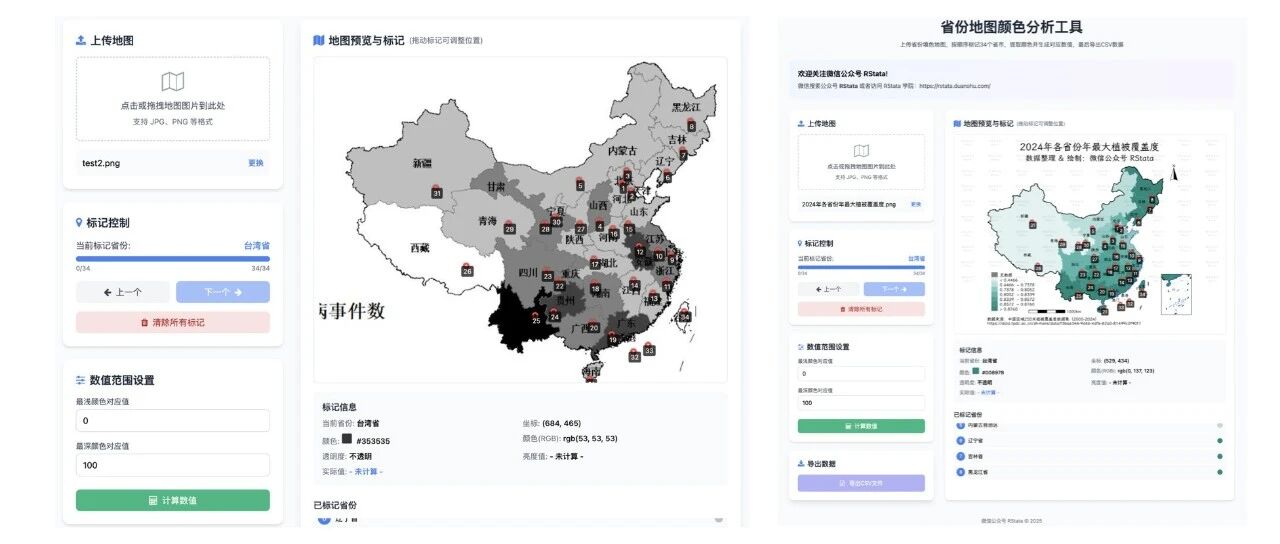Select the 辽宁省 row in 已标记省份 list

click(x=1091, y=441)
